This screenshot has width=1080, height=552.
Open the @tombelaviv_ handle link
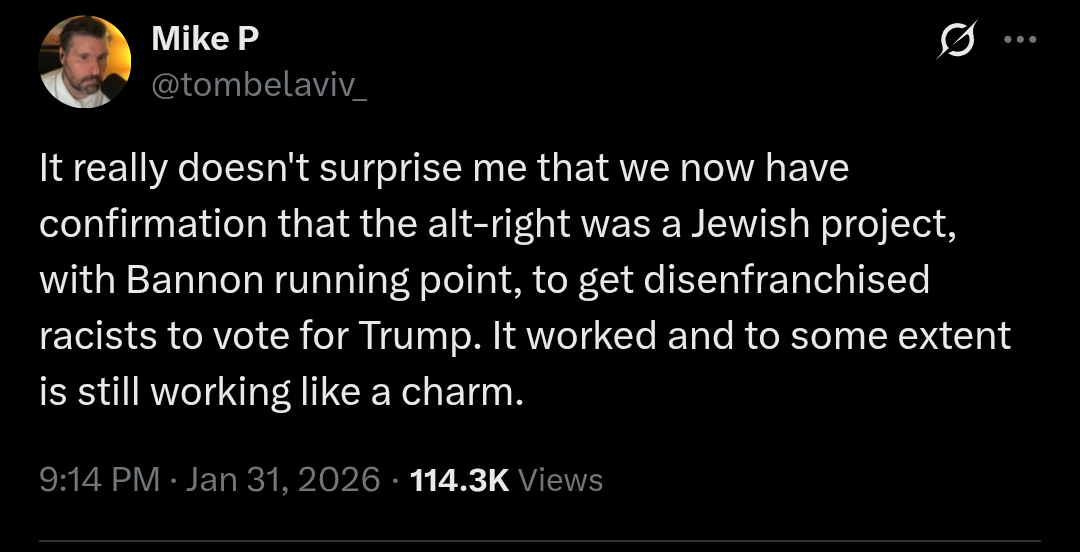[x=259, y=87]
